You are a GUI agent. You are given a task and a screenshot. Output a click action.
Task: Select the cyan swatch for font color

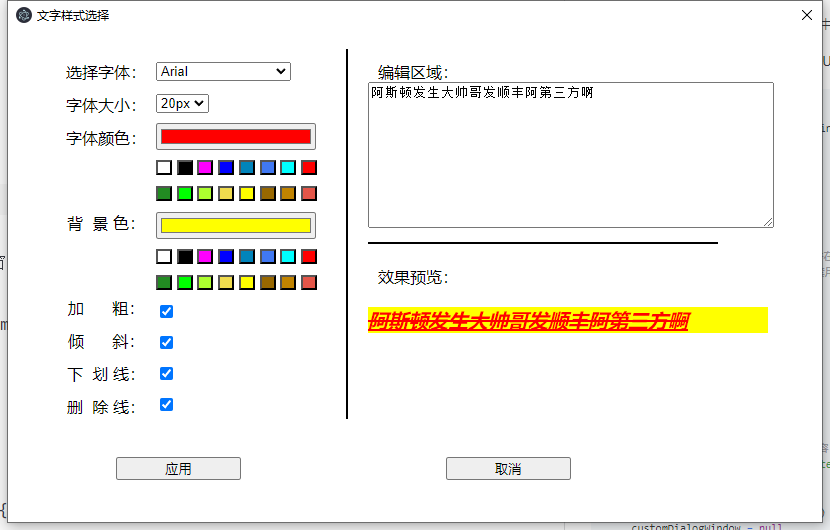[x=288, y=168]
